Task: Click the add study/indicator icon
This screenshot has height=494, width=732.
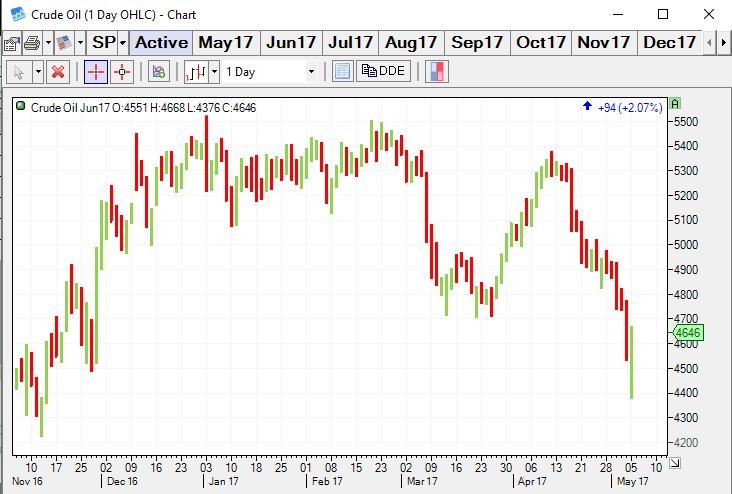Action: (159, 72)
